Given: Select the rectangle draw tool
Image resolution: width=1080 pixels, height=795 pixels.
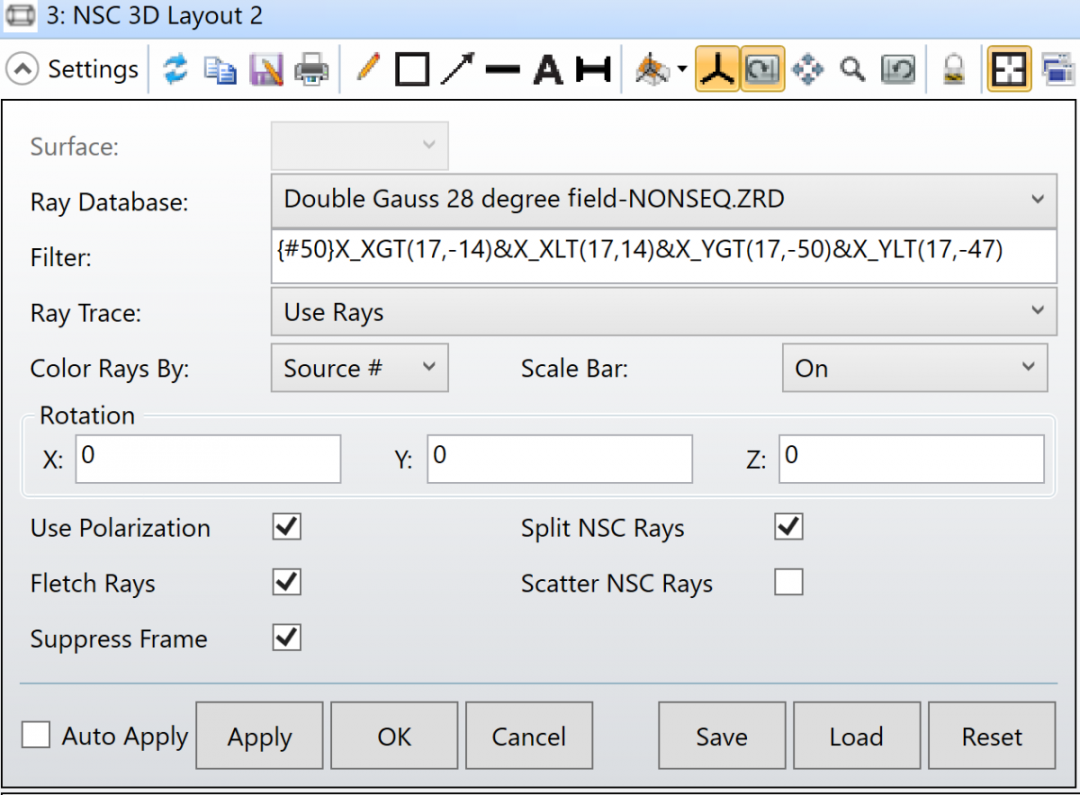Looking at the screenshot, I should pyautogui.click(x=412, y=70).
